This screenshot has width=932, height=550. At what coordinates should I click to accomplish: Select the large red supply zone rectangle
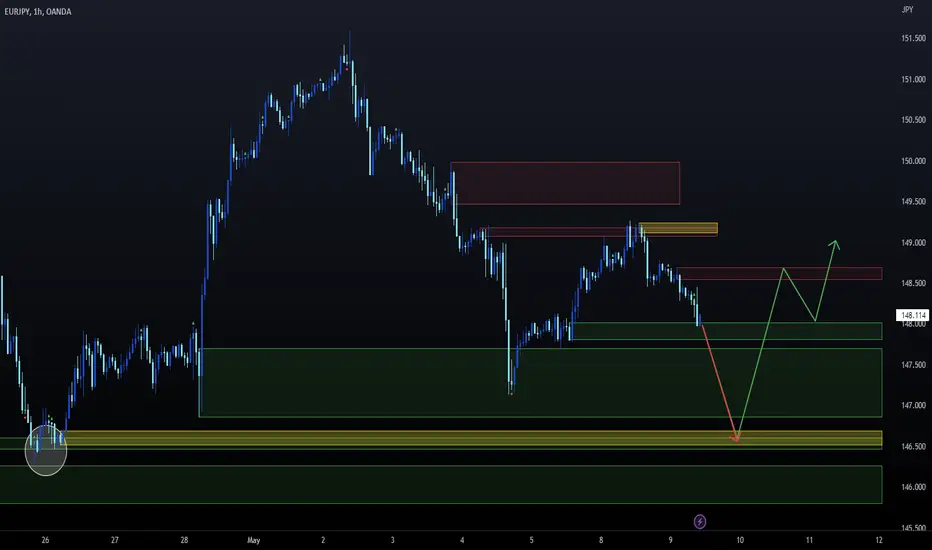pyautogui.click(x=565, y=183)
